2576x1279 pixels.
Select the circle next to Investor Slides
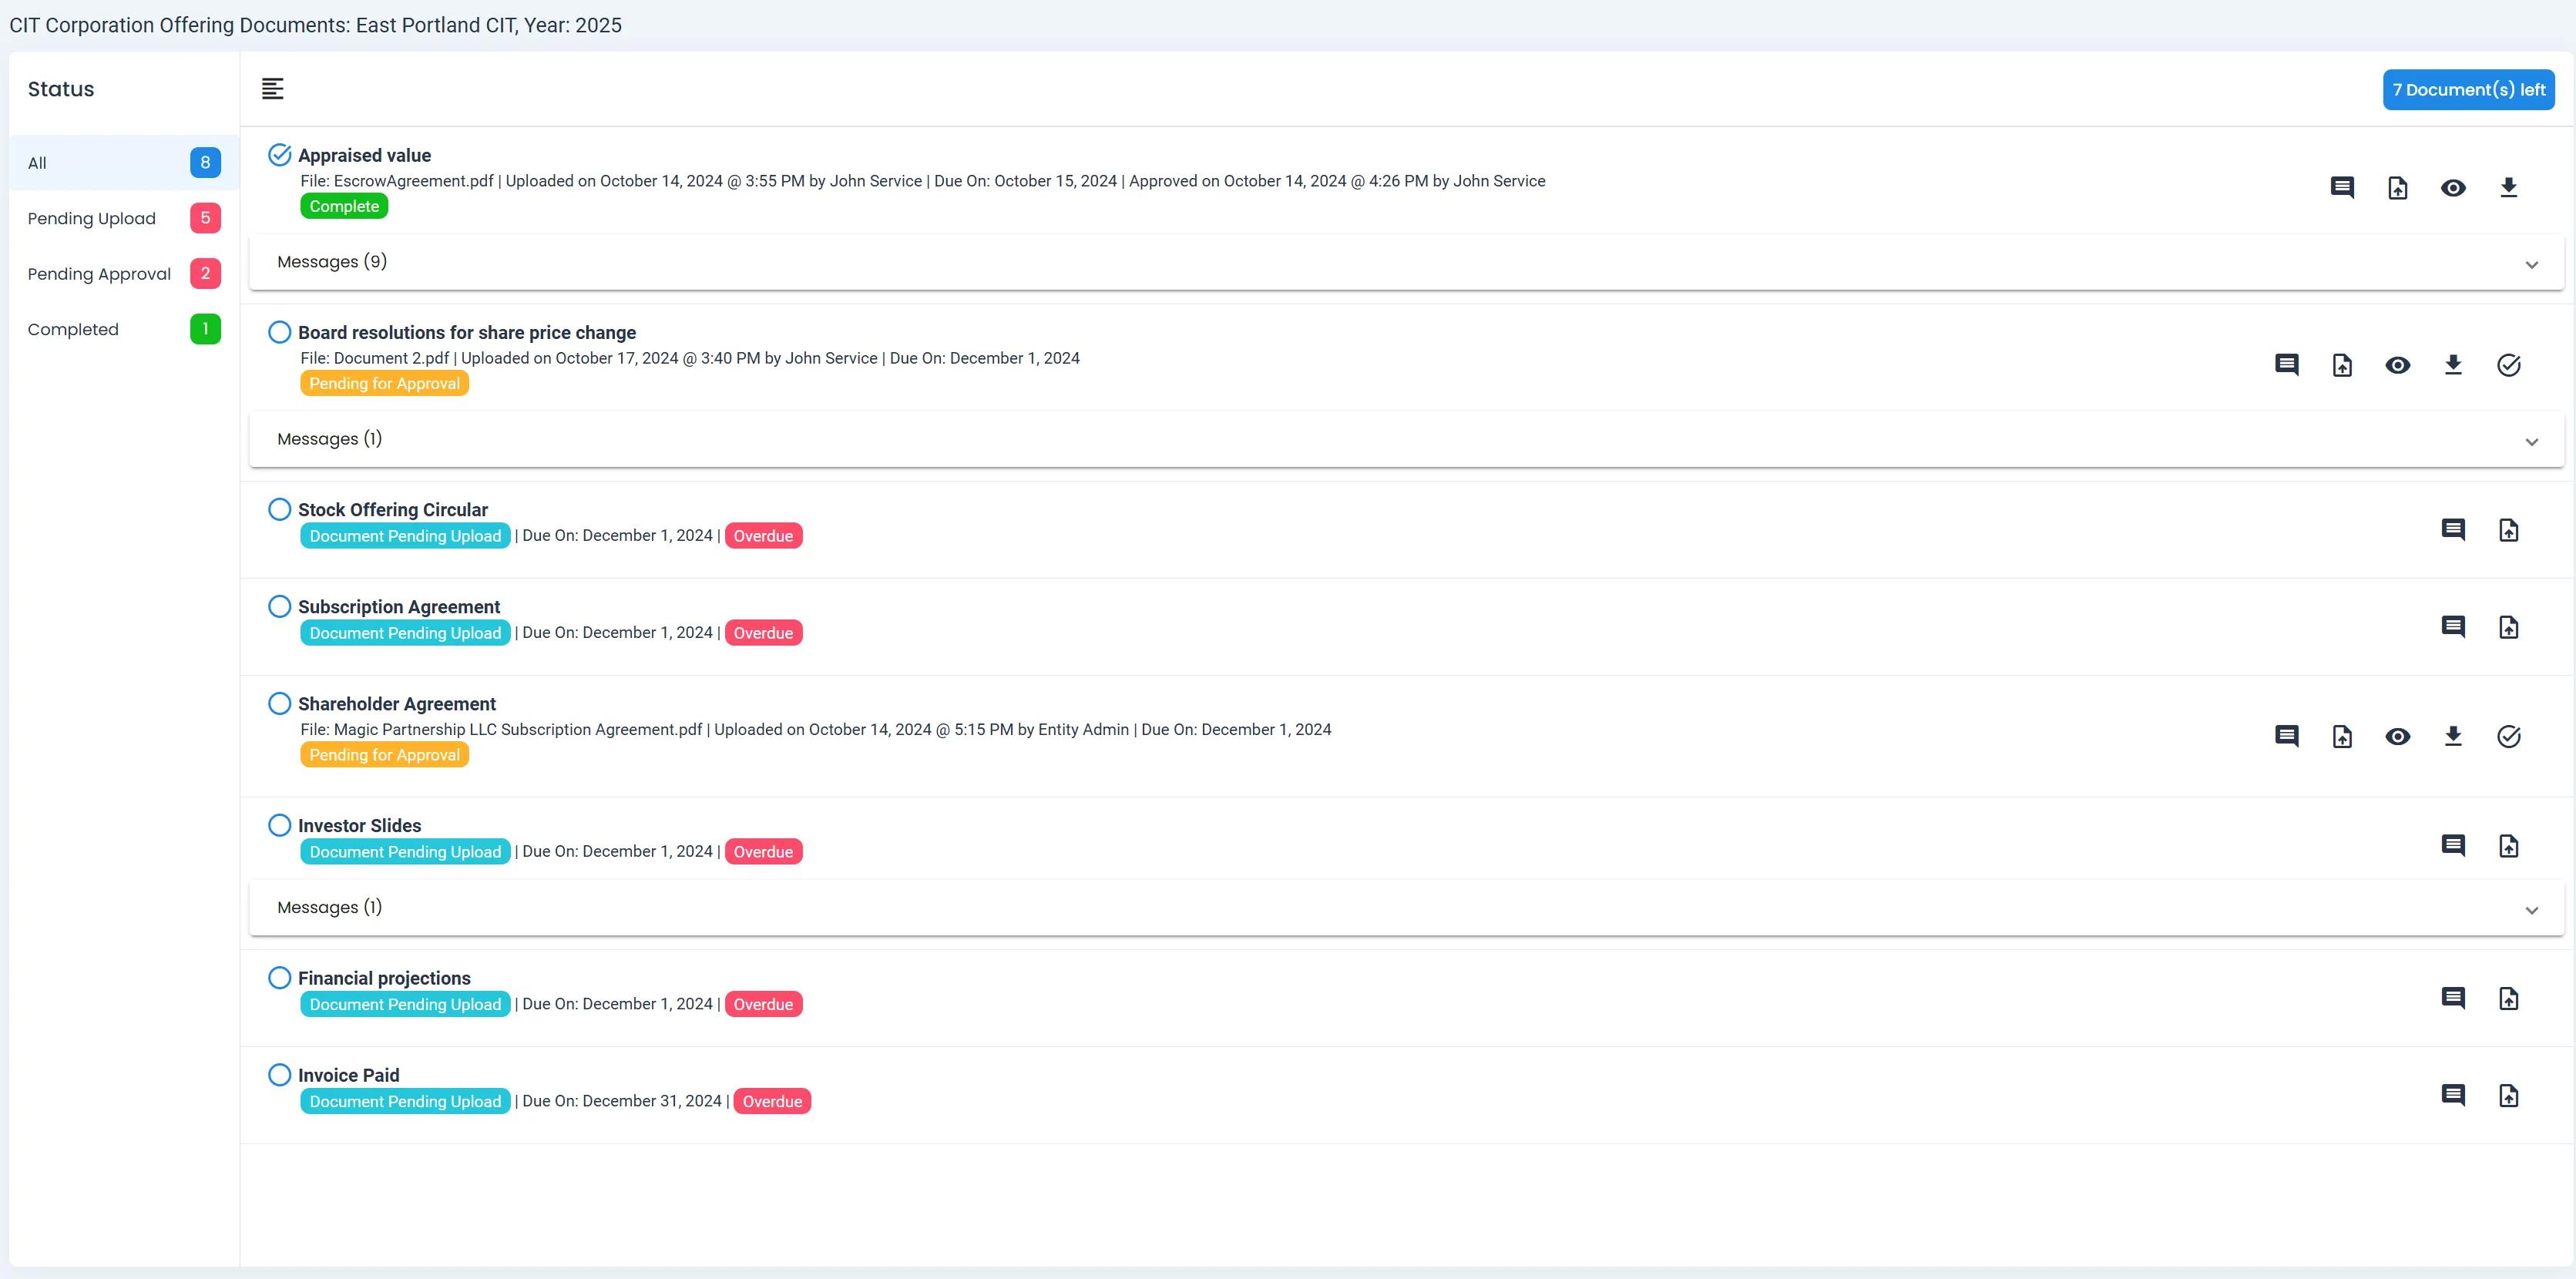click(280, 826)
